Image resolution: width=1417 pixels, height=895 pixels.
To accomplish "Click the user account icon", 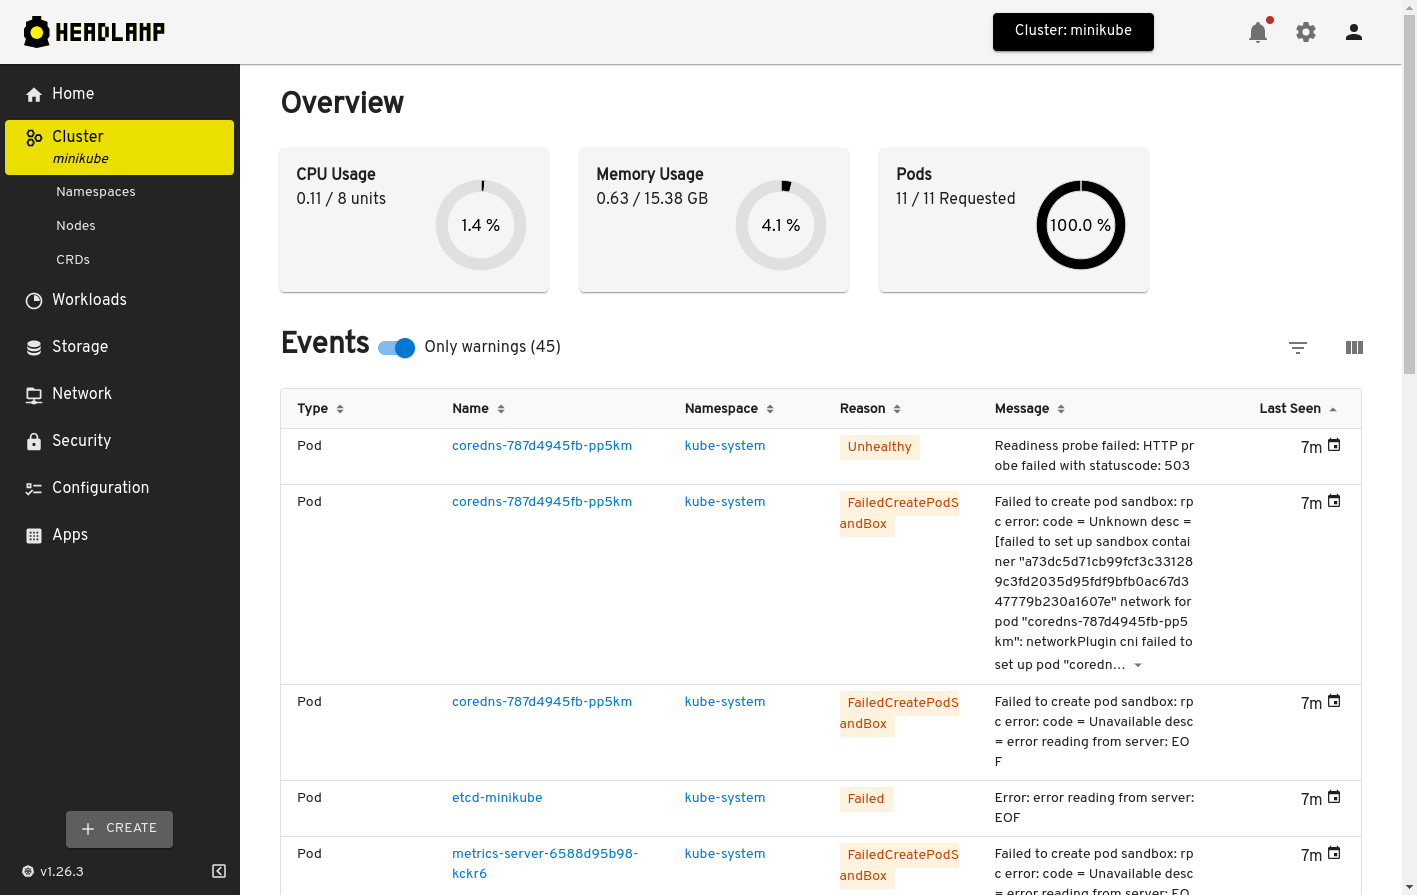I will (x=1354, y=32).
